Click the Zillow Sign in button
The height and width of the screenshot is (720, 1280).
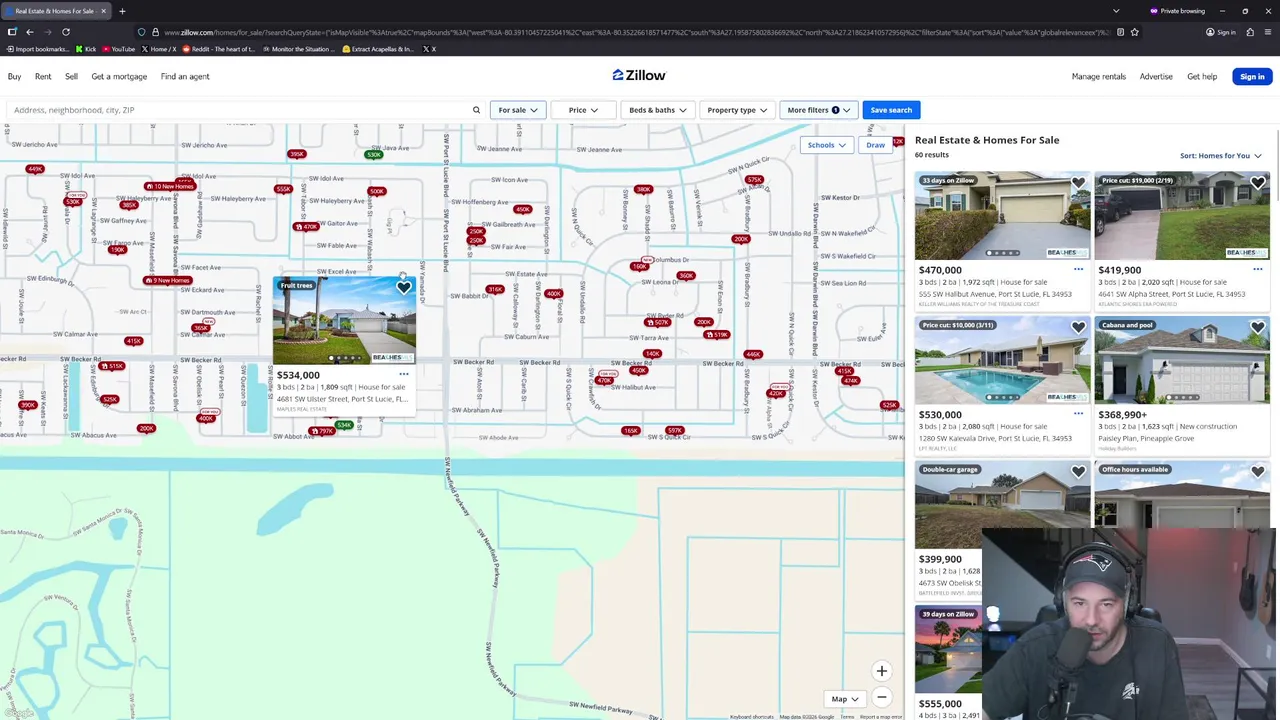pyautogui.click(x=1252, y=76)
